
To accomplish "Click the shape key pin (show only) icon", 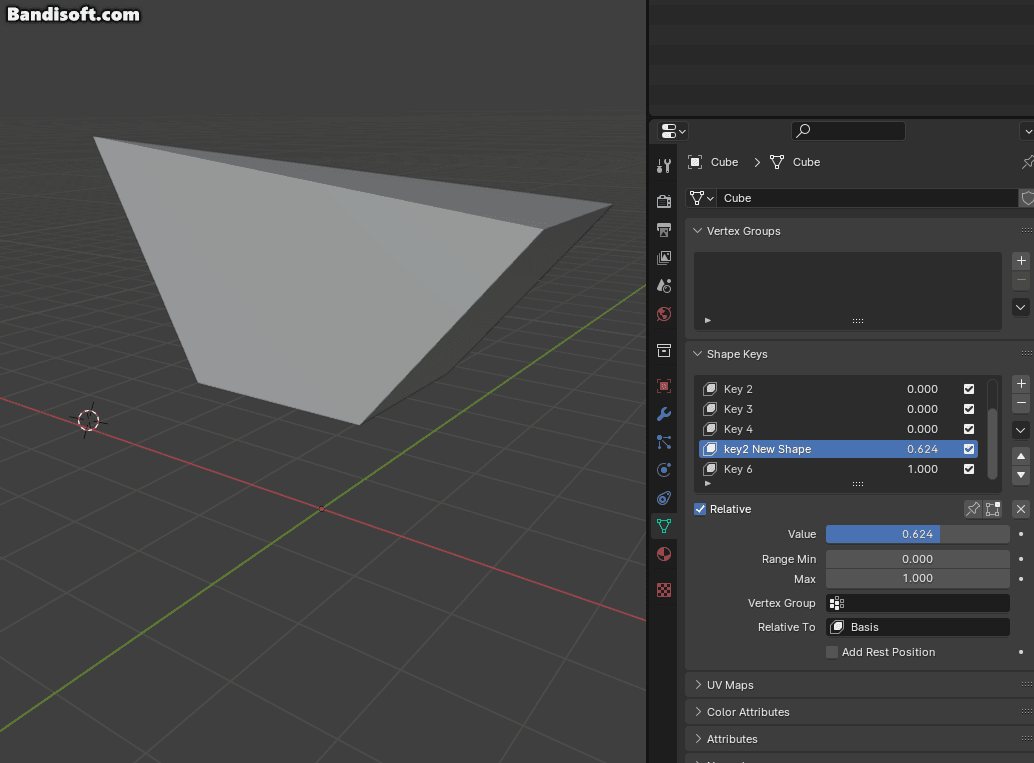I will 973,509.
